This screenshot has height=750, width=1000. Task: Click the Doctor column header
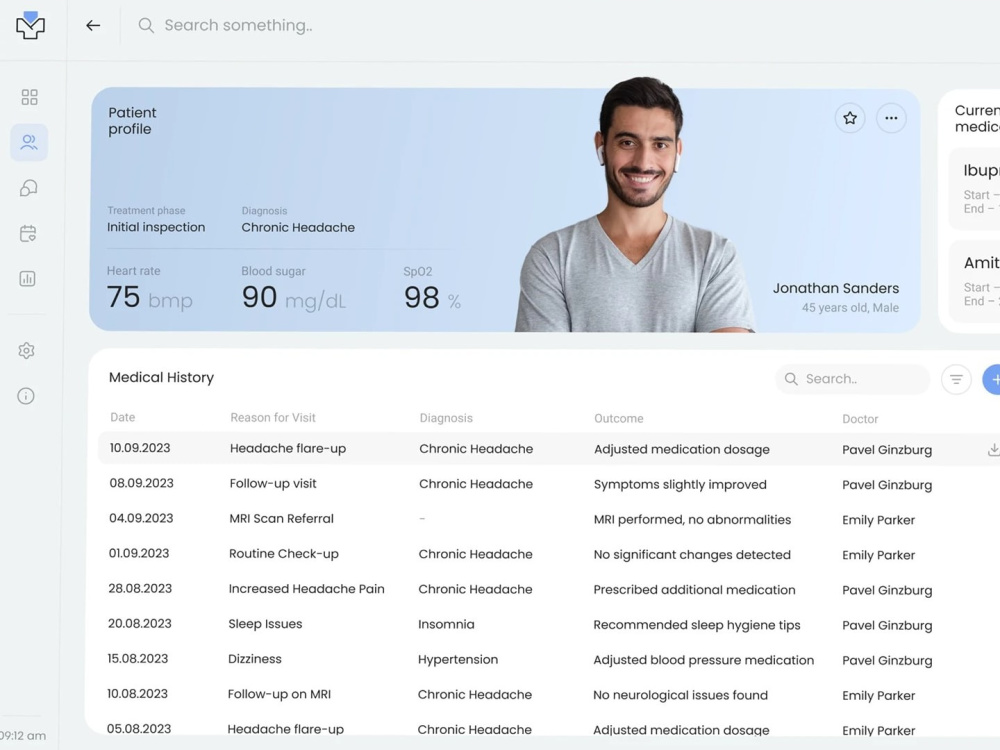click(860, 419)
